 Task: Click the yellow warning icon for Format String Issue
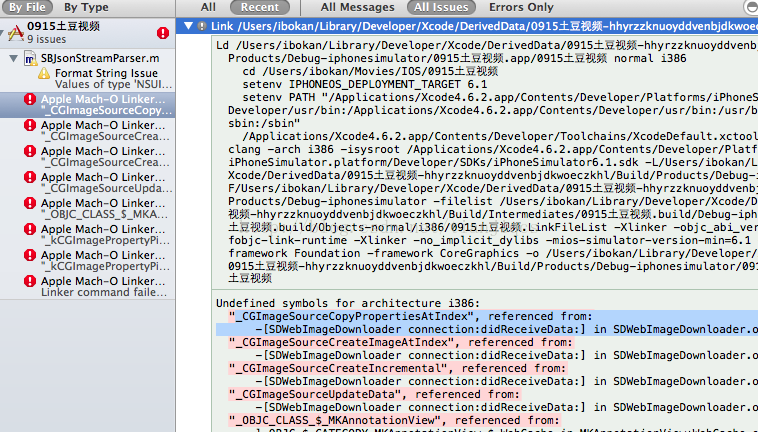(x=44, y=73)
